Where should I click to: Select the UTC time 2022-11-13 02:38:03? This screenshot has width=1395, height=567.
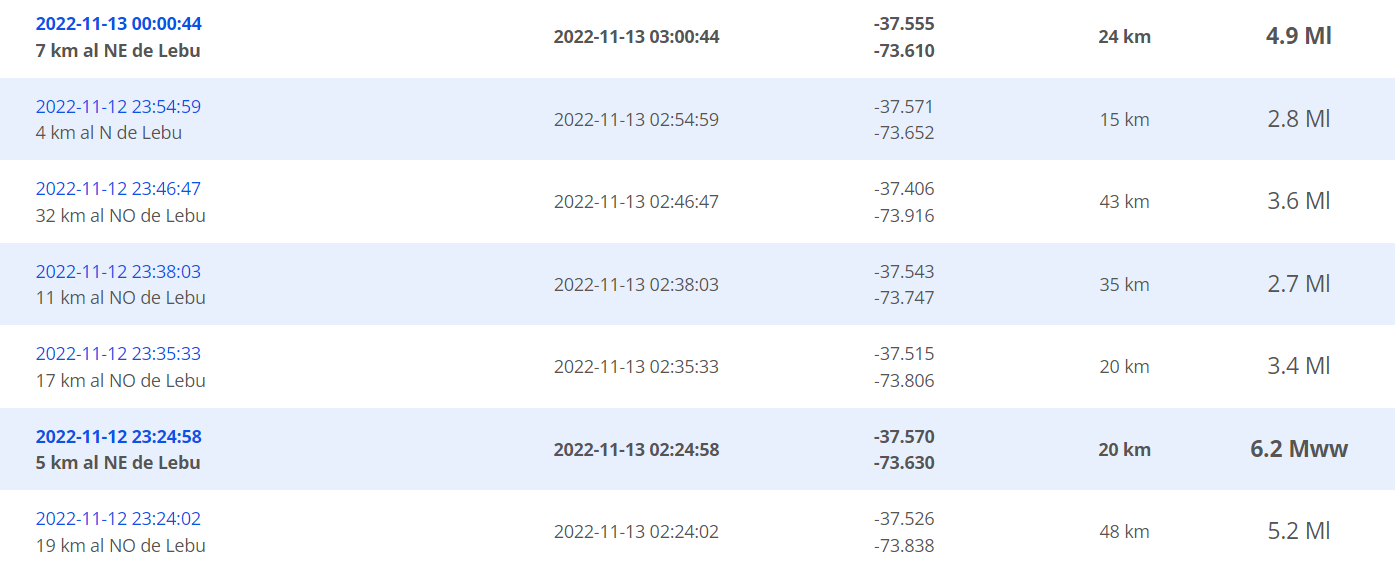pyautogui.click(x=636, y=285)
